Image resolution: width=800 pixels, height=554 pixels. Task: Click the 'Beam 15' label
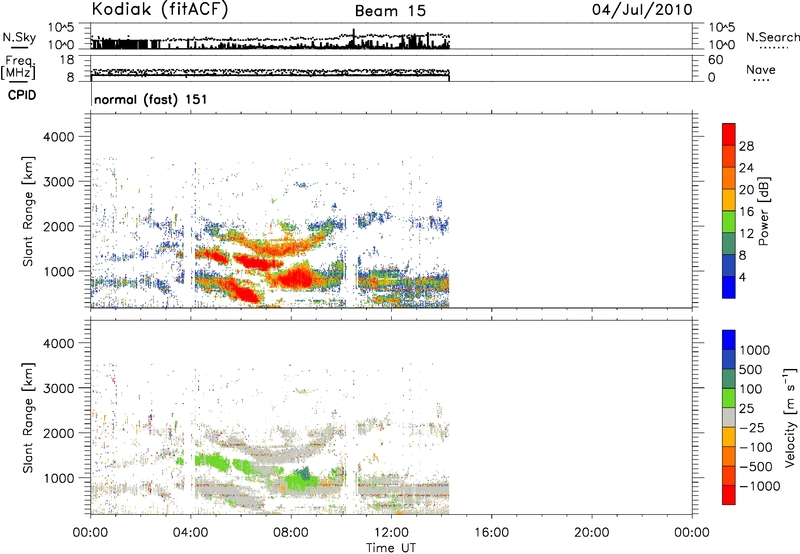tap(390, 11)
